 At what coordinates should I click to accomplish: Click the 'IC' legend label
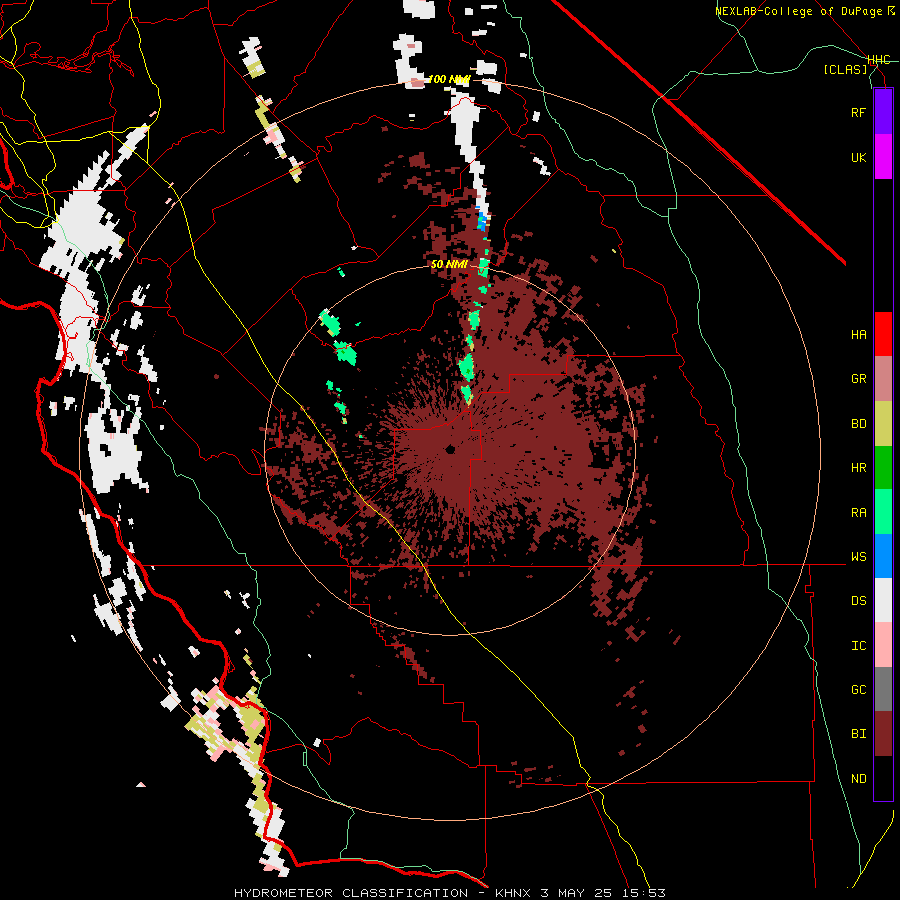click(x=858, y=645)
